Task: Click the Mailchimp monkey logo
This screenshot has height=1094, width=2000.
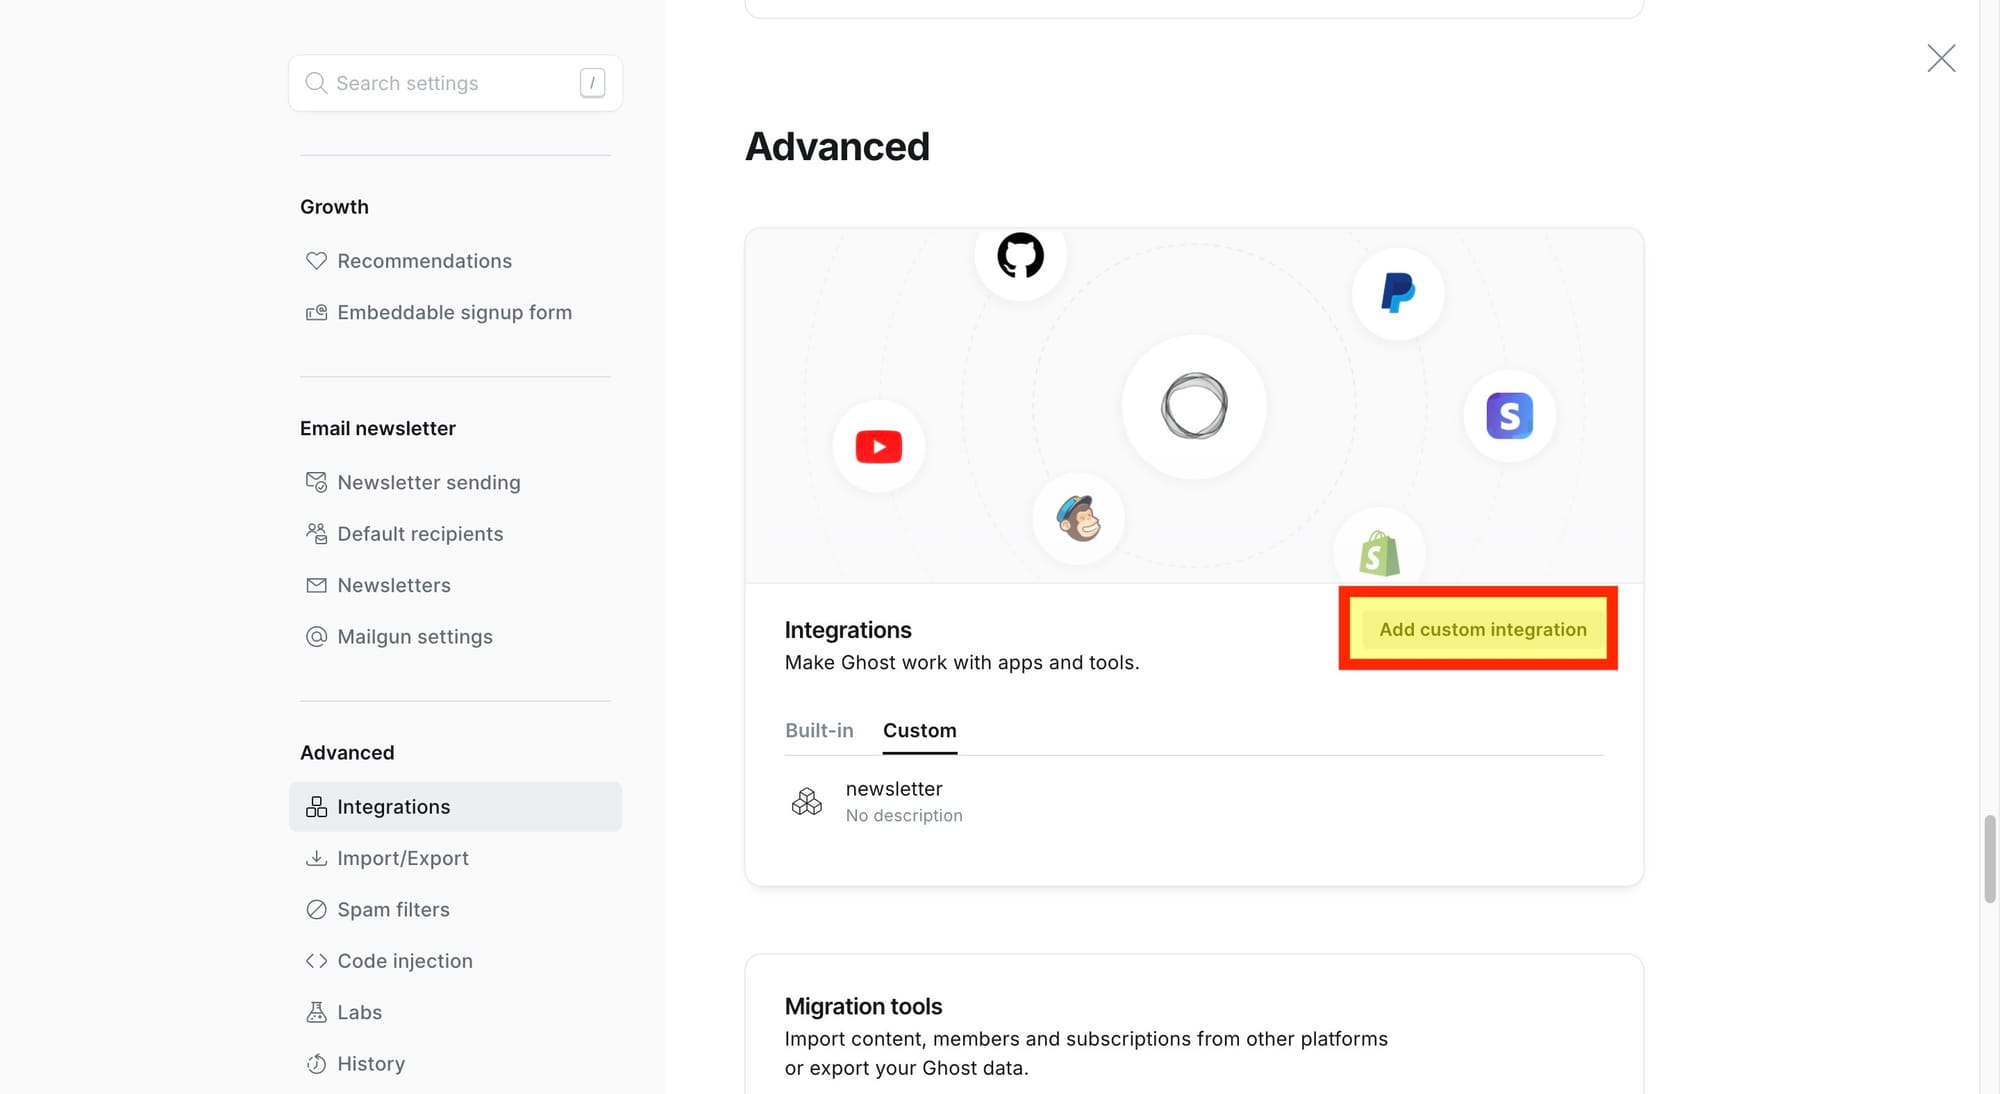Action: coord(1078,518)
